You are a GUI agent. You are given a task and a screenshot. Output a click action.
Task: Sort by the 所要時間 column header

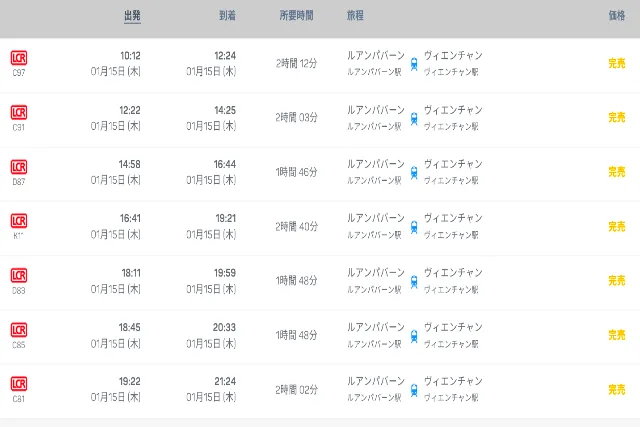[296, 16]
